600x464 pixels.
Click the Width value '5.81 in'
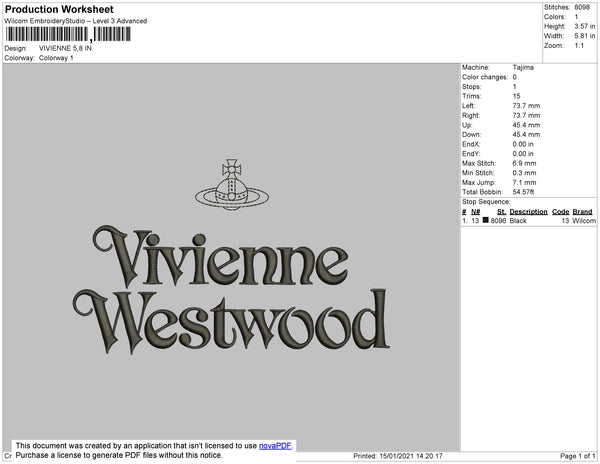click(x=585, y=36)
